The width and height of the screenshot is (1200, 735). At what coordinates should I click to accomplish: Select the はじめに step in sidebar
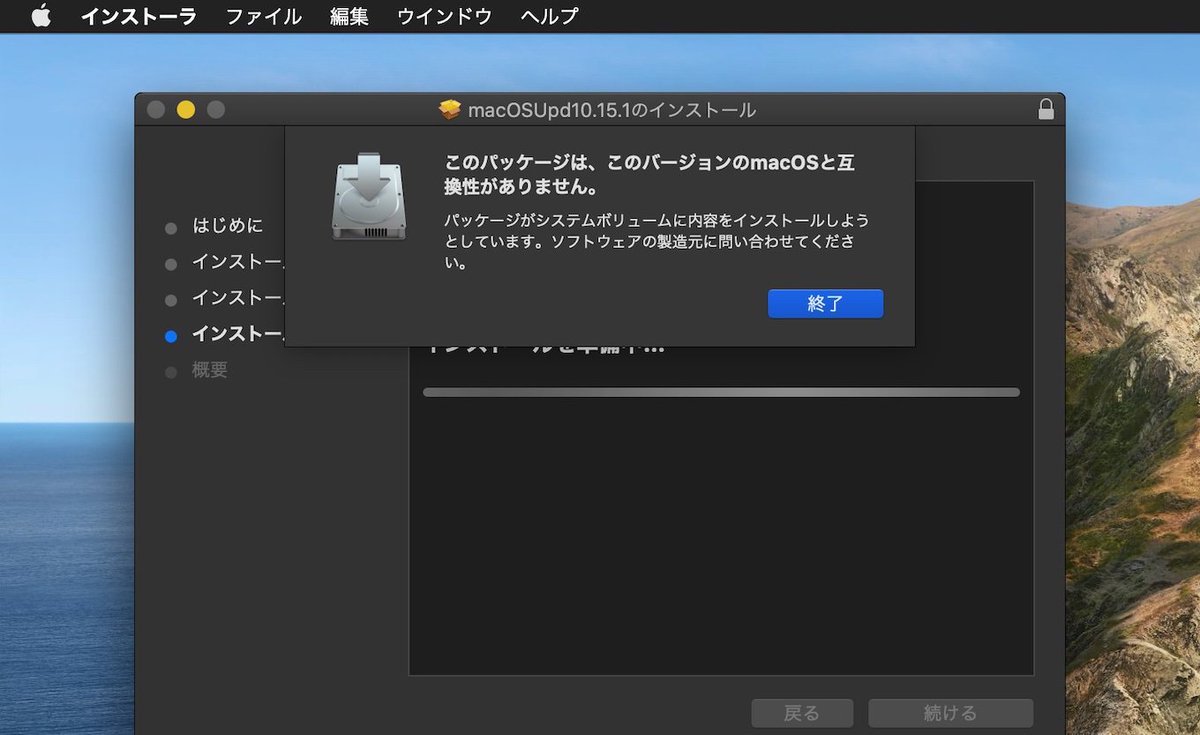pos(228,226)
